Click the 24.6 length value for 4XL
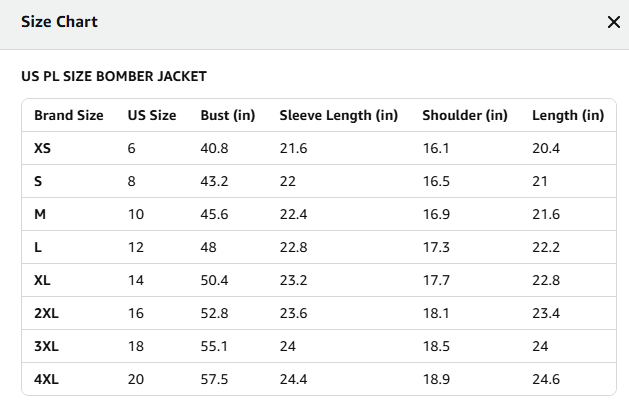629x414 pixels. click(546, 379)
